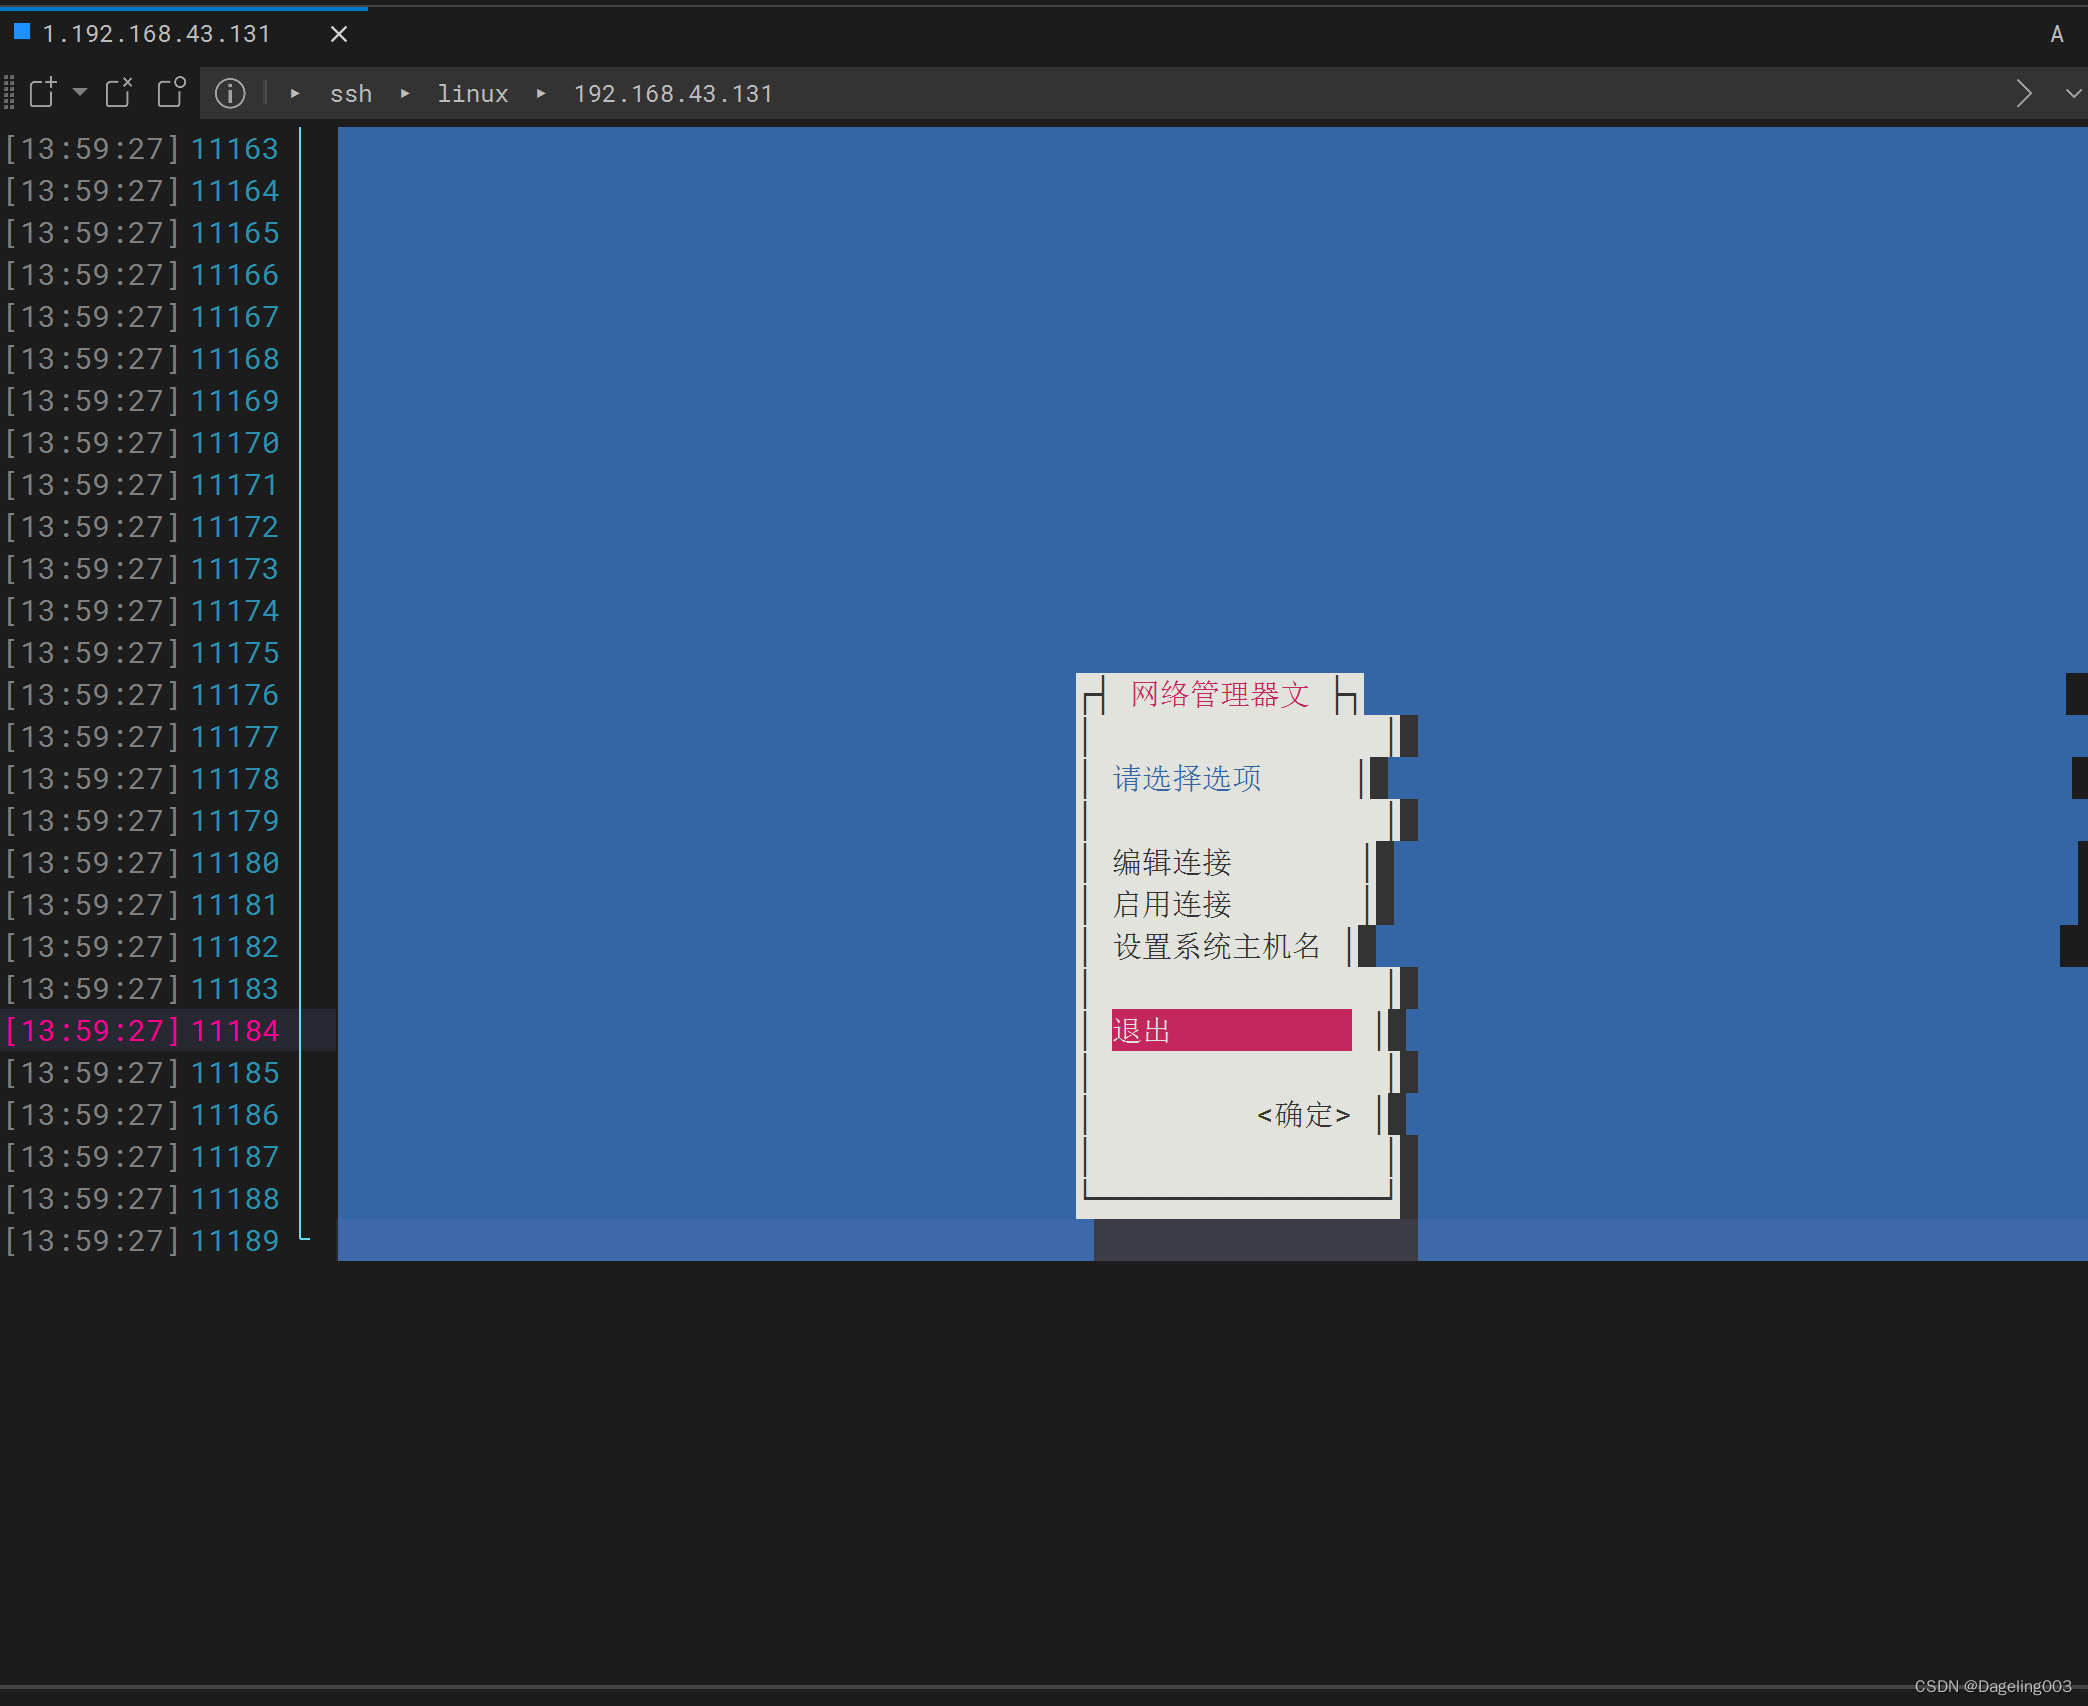The height and width of the screenshot is (1706, 2088).
Task: Click the 192.168.43.131 breadcrumb entry
Action: pos(673,94)
